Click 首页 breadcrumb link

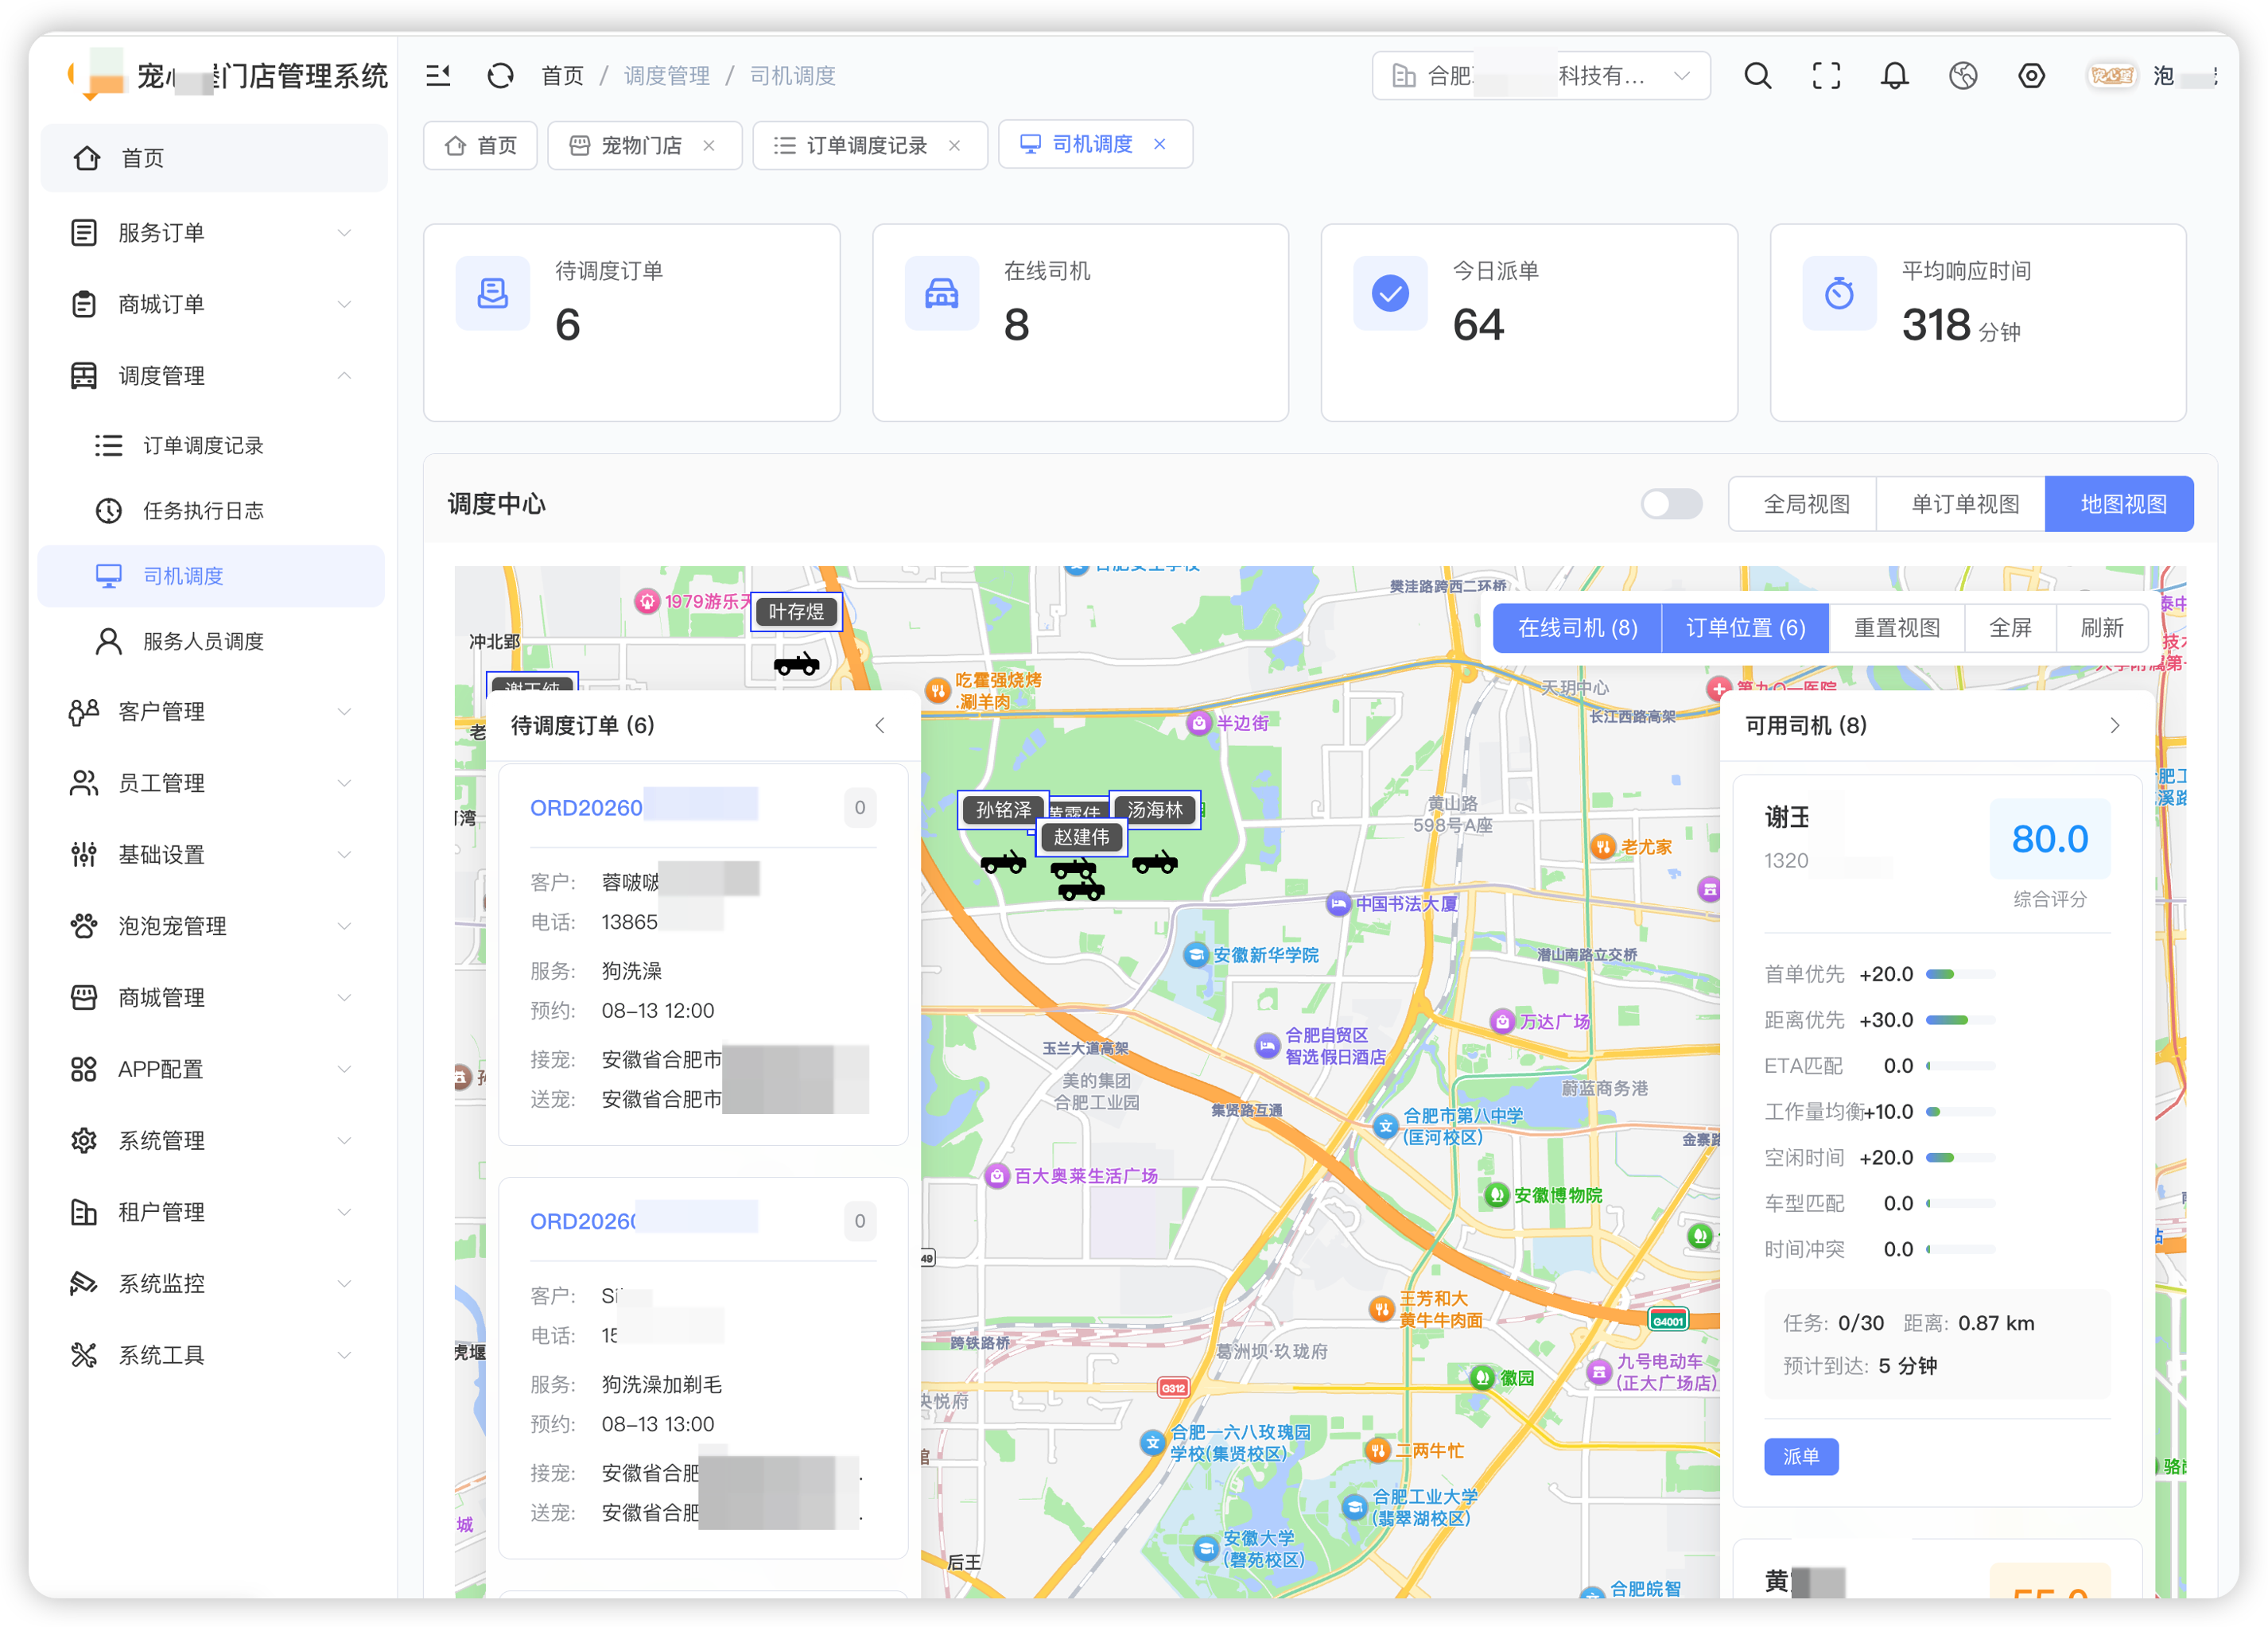pos(562,75)
